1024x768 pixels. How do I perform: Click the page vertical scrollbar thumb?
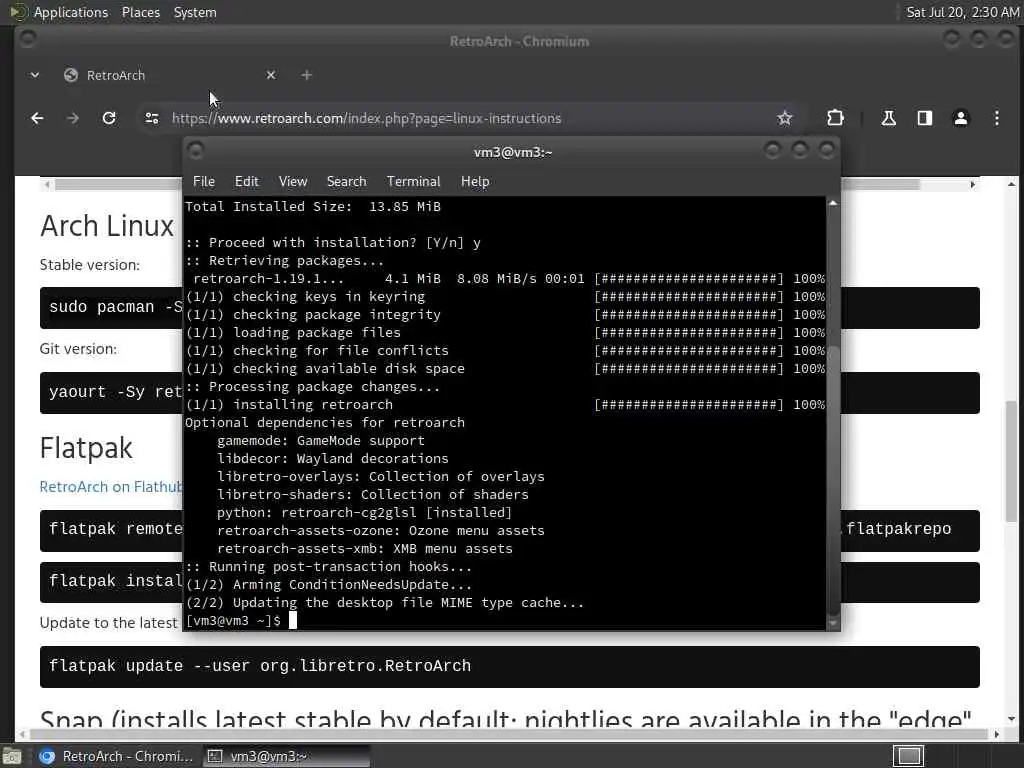pyautogui.click(x=1011, y=460)
